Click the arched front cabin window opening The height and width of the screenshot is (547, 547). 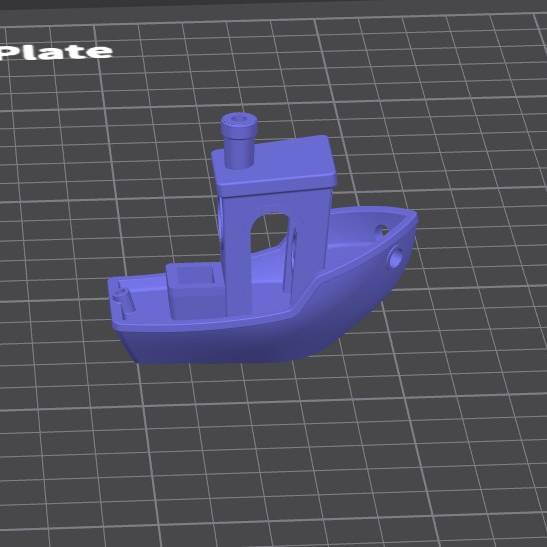(x=269, y=232)
